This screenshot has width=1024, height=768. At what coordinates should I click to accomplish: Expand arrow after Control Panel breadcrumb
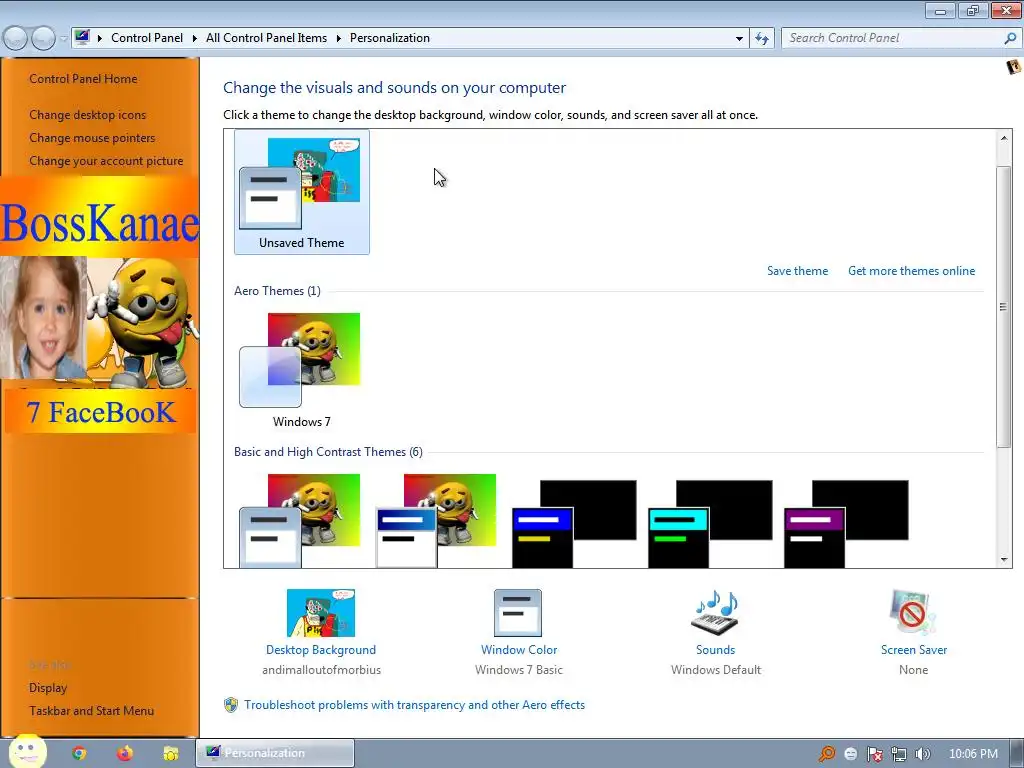pos(195,39)
